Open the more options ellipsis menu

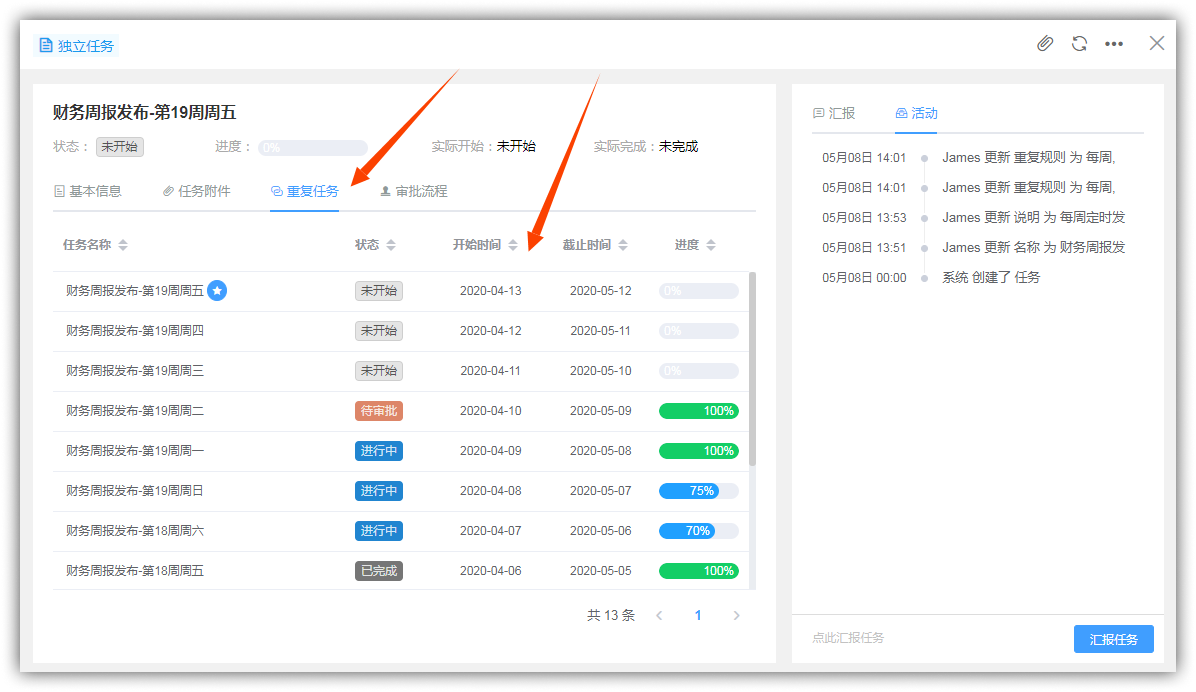point(1114,44)
